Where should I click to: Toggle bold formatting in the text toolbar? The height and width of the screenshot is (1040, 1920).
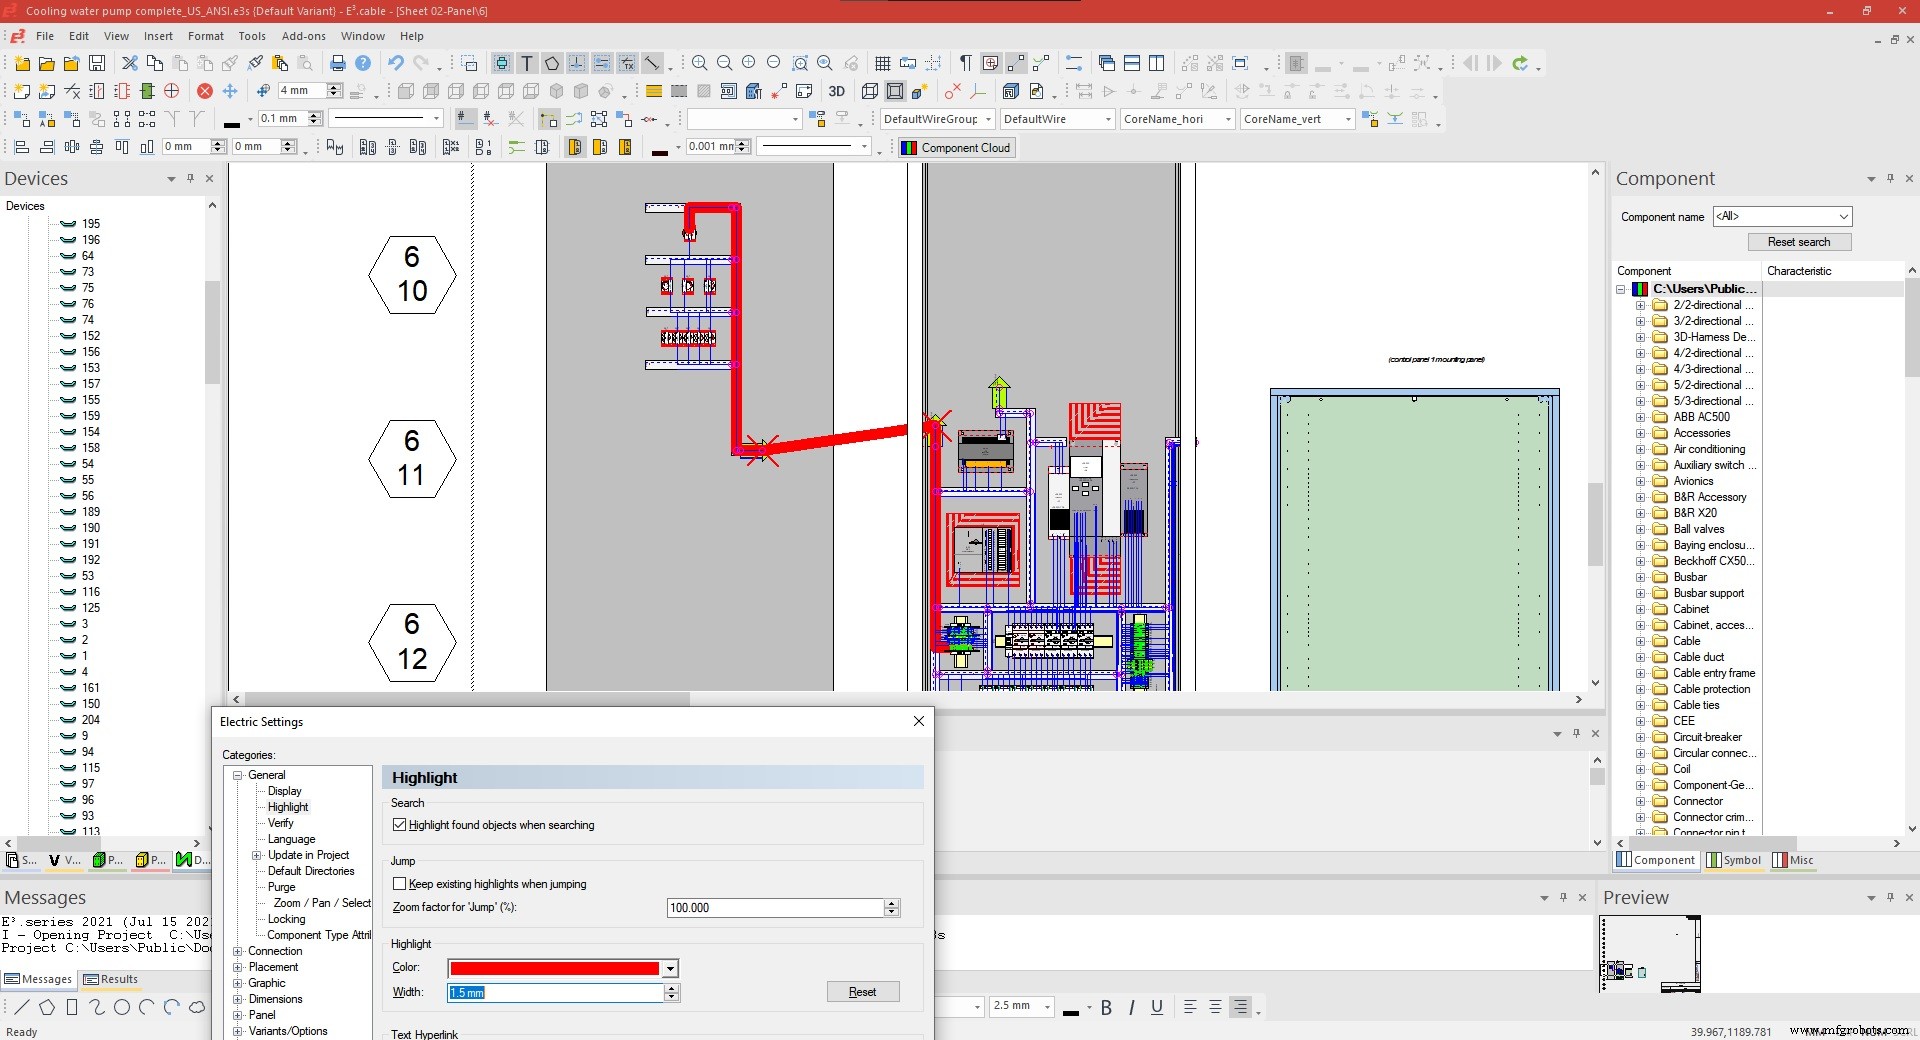(x=1106, y=1007)
